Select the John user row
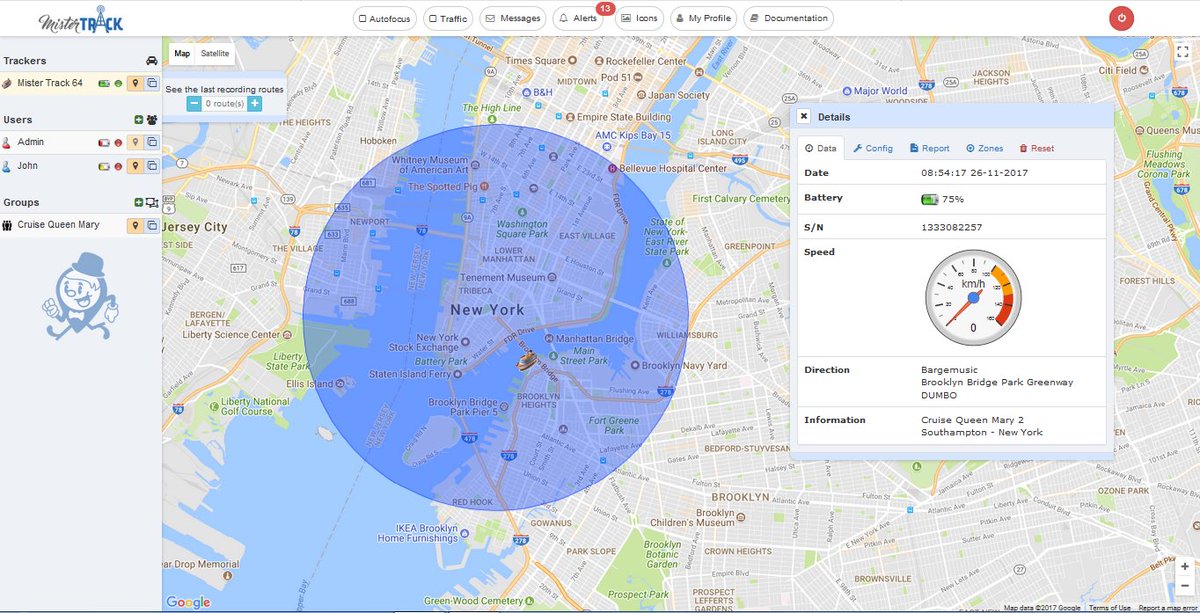This screenshot has height=613, width=1200. [81, 166]
